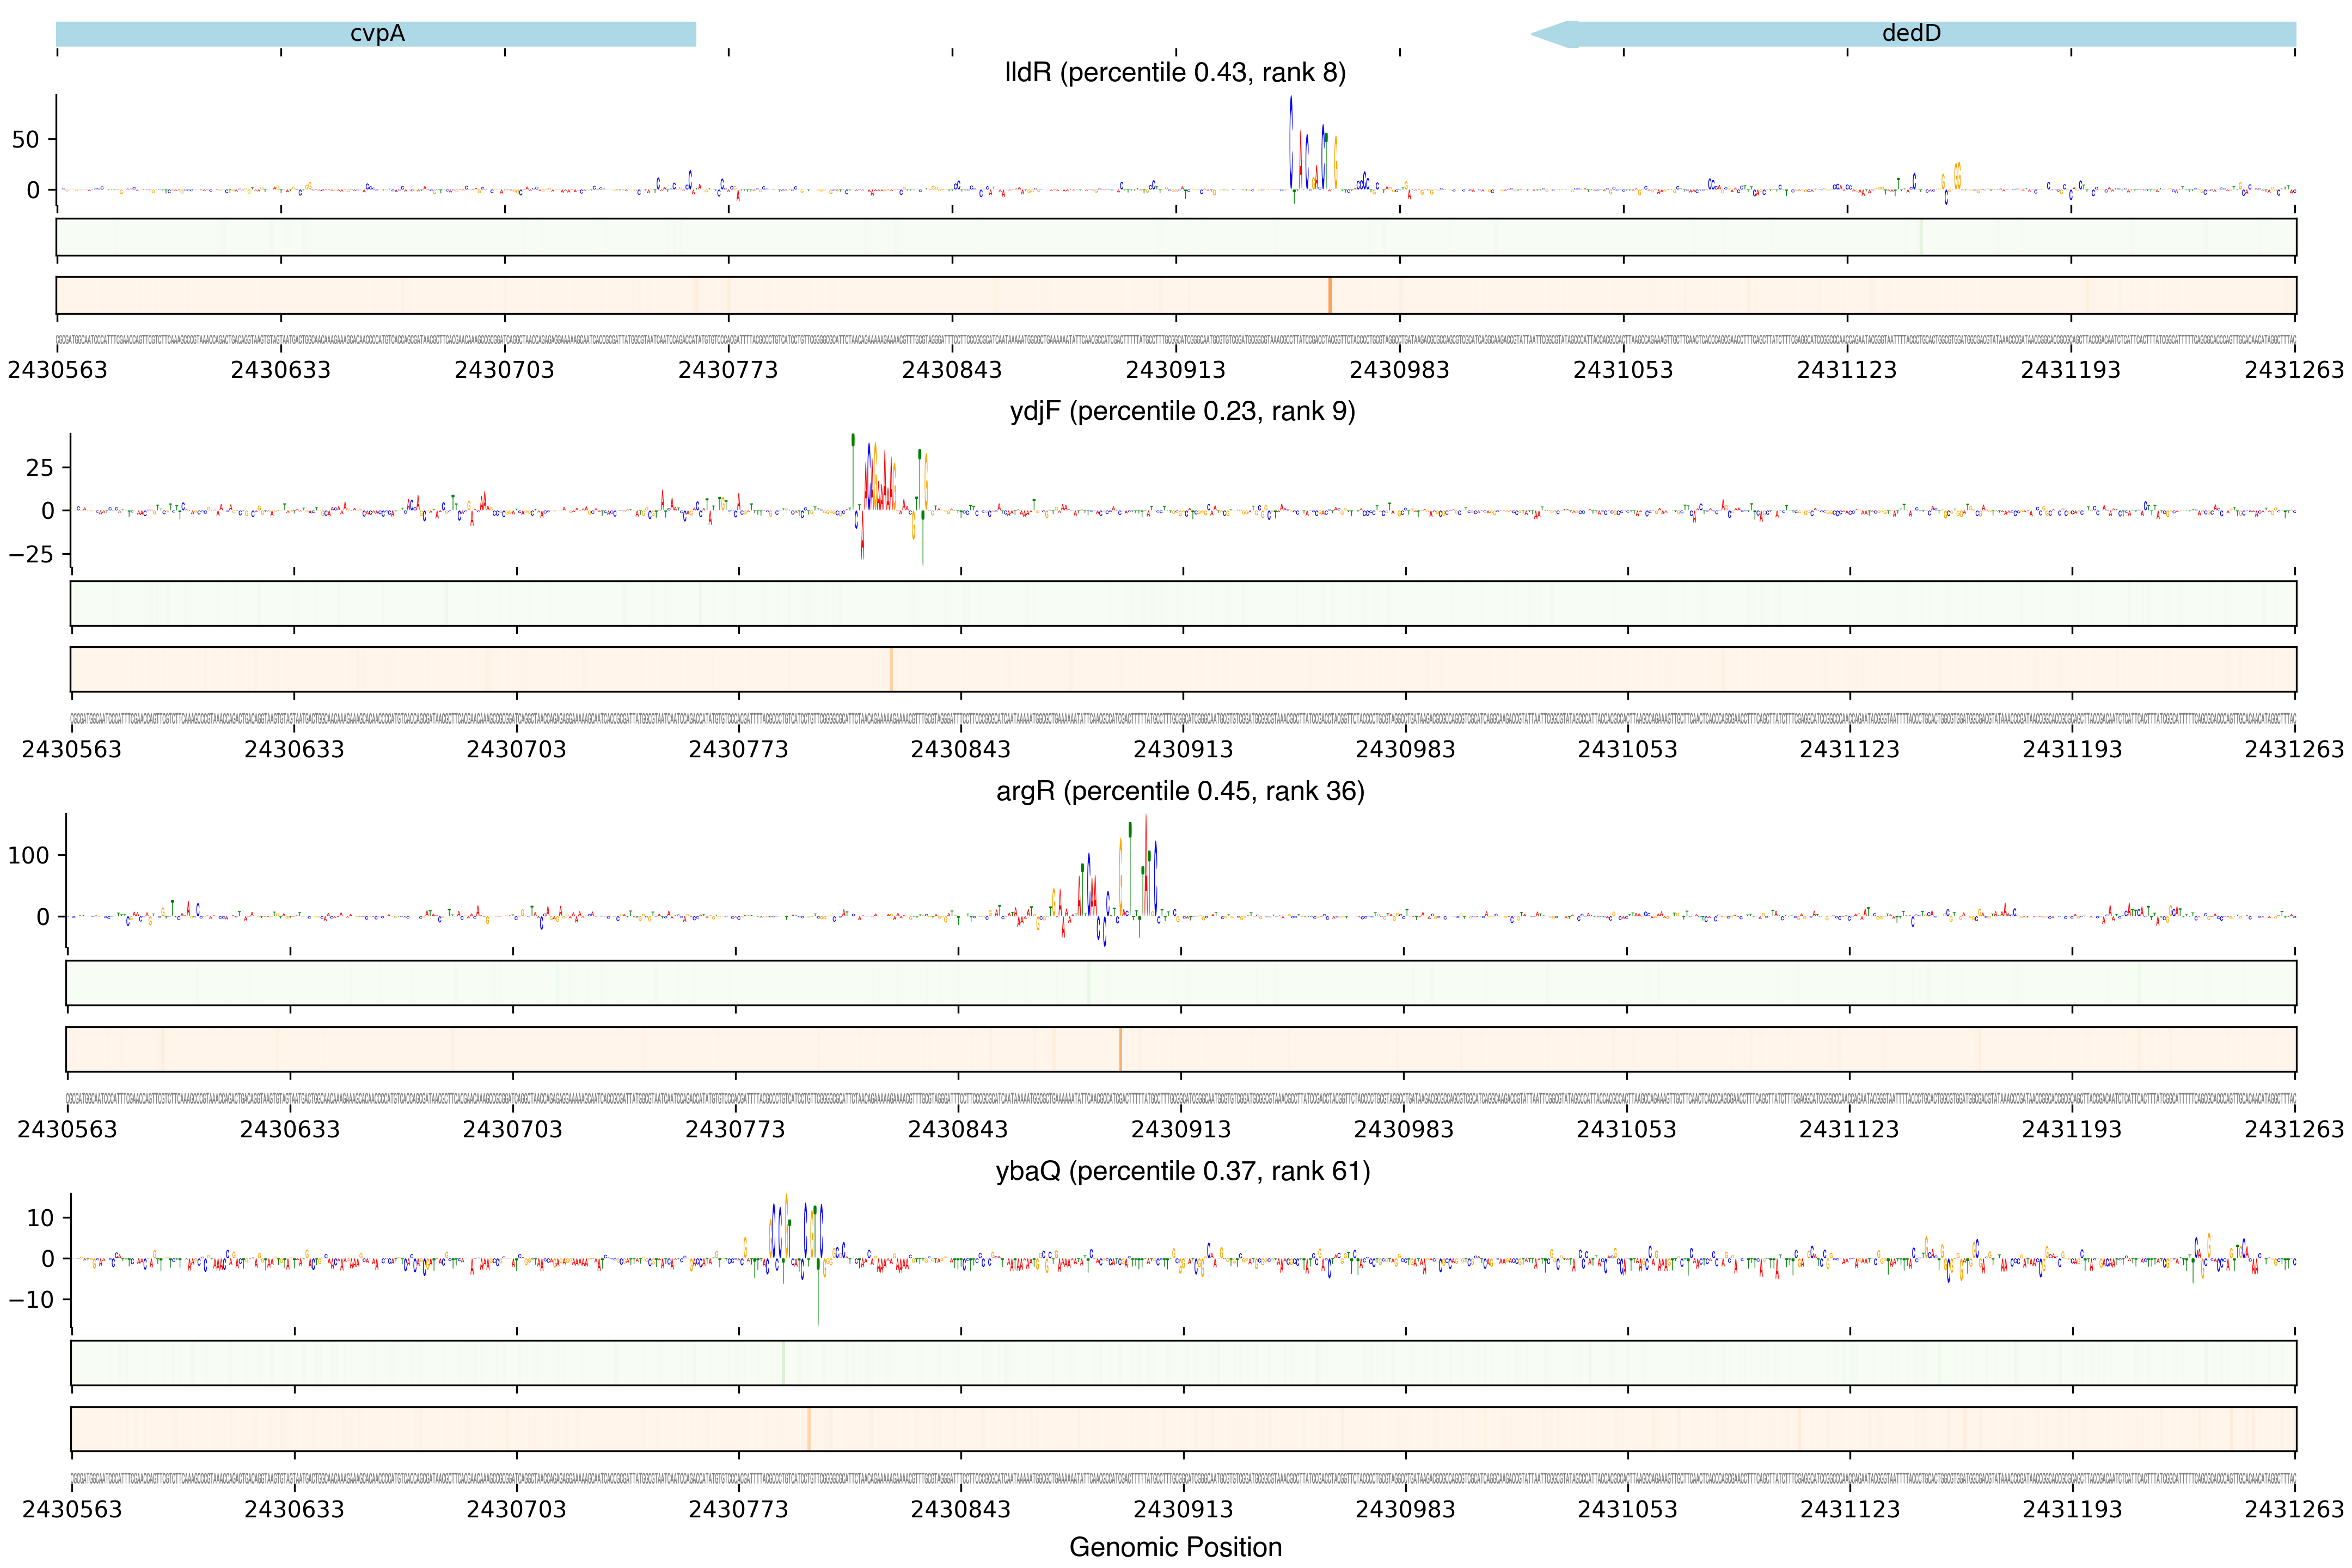Image resolution: width=2352 pixels, height=1568 pixels.
Task: Click the ybaQ percentile title text
Action: [x=1182, y=1171]
